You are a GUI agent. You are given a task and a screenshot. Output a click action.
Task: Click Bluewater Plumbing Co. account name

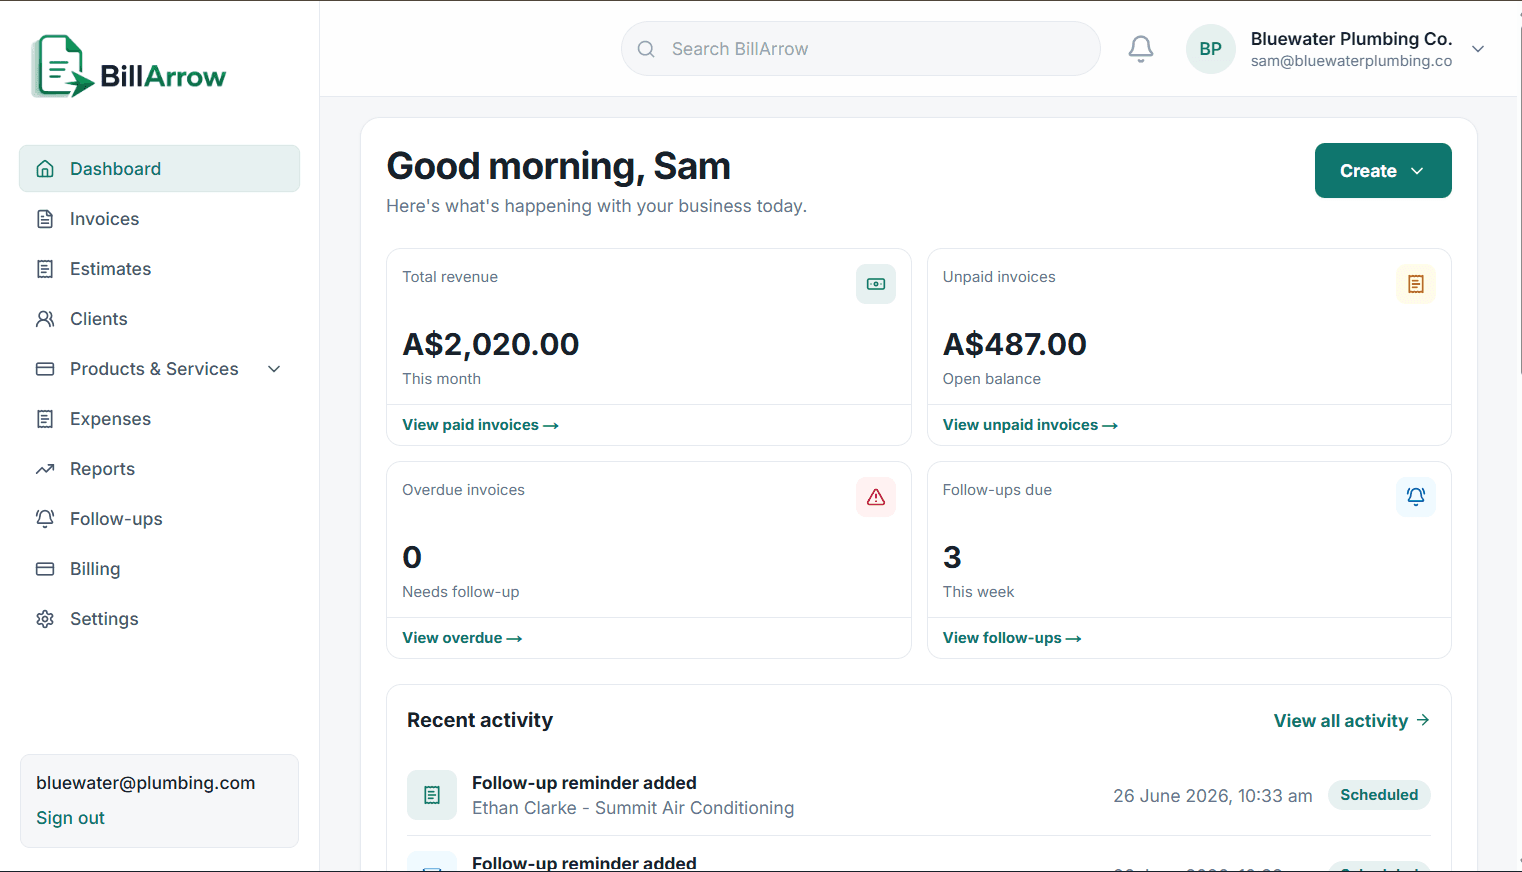point(1351,39)
